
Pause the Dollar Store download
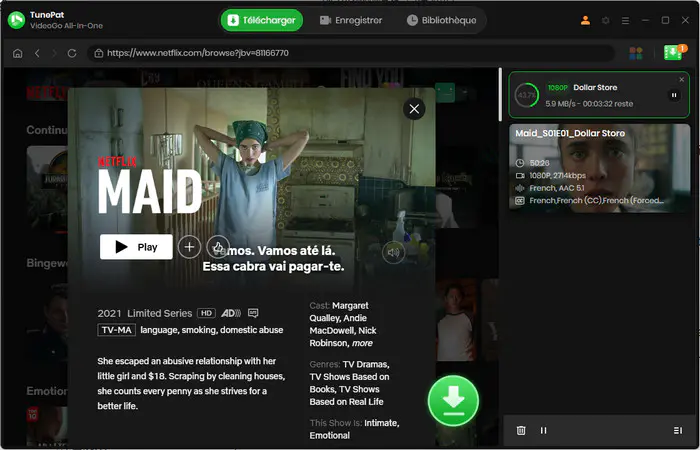pos(674,95)
